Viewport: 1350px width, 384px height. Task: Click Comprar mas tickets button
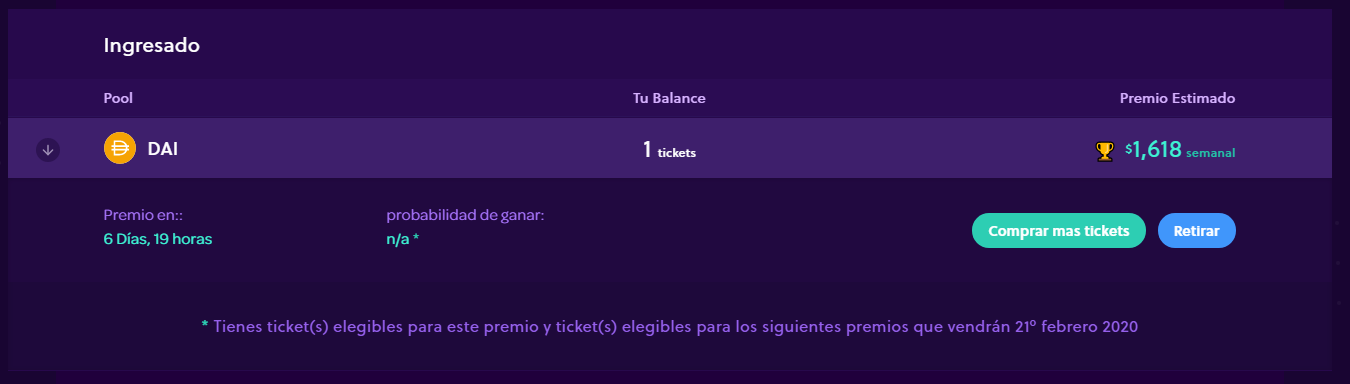(1059, 230)
